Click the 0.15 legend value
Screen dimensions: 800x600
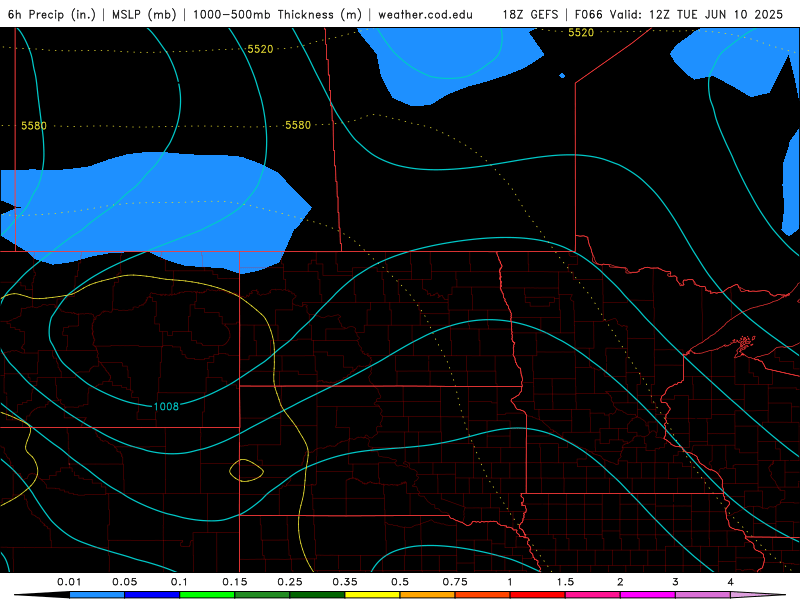[x=235, y=582]
